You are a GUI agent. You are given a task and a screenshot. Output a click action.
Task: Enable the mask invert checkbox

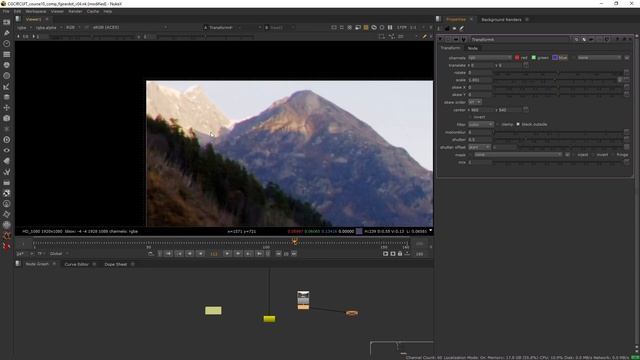(593, 155)
